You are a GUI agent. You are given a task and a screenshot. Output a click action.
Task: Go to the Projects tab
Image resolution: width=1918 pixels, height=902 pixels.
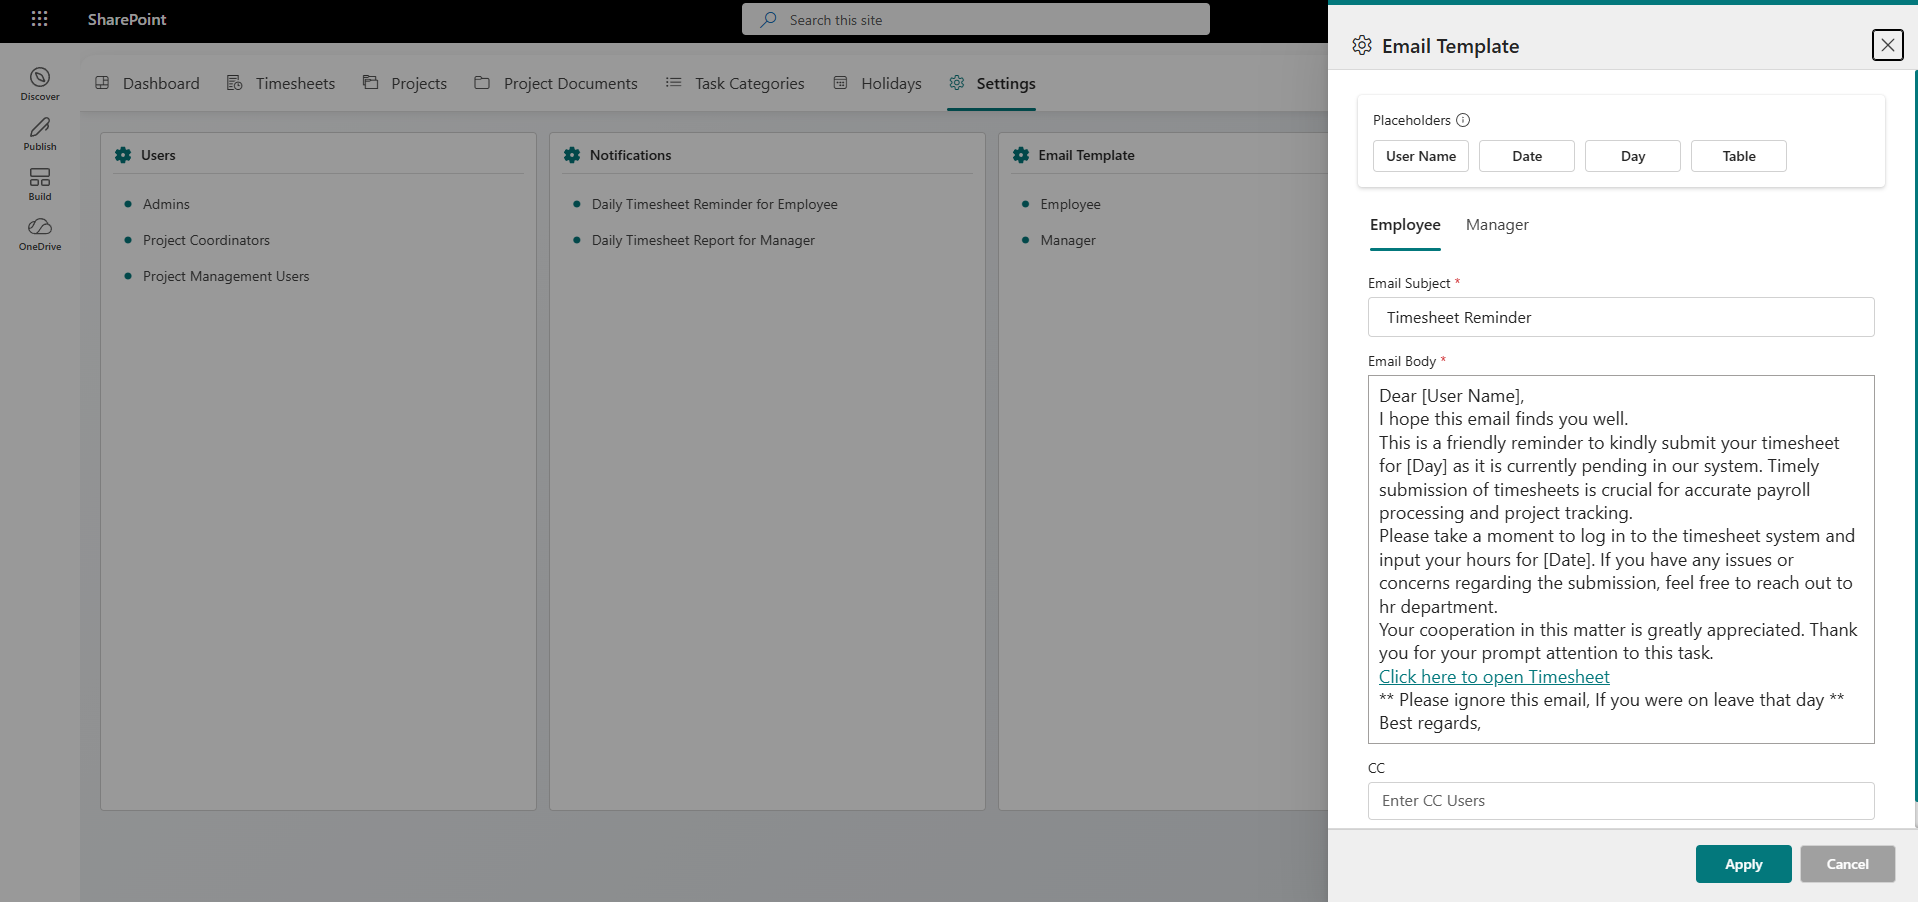click(405, 83)
